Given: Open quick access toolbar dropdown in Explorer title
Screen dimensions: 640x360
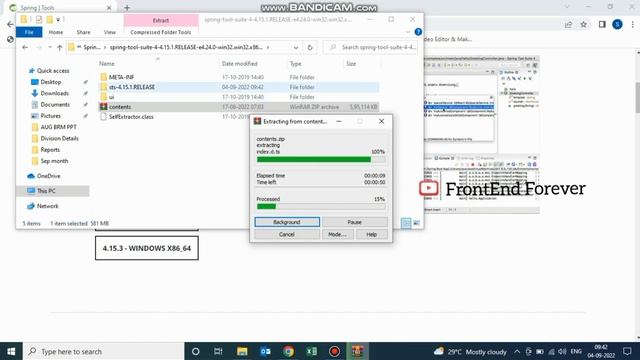Looking at the screenshot, I should (x=58, y=20).
